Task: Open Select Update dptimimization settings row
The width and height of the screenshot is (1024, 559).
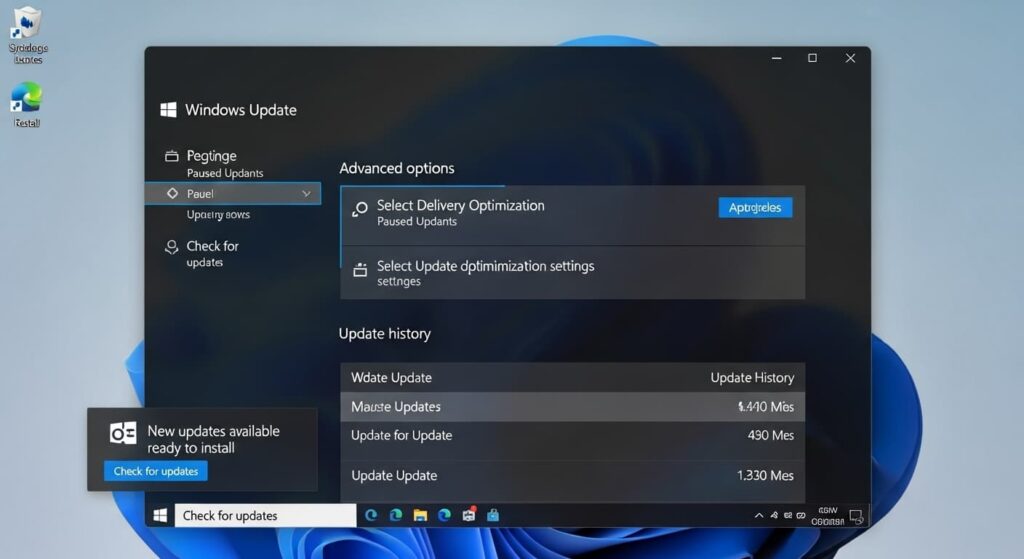Action: (573, 273)
